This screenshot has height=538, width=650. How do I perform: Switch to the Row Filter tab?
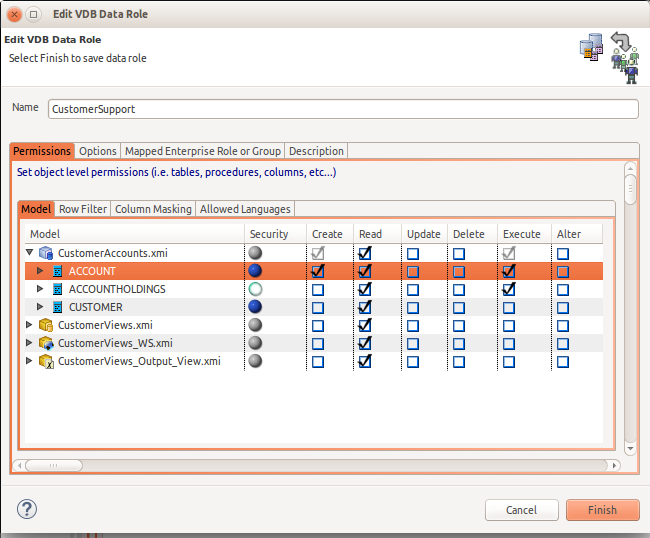[83, 209]
